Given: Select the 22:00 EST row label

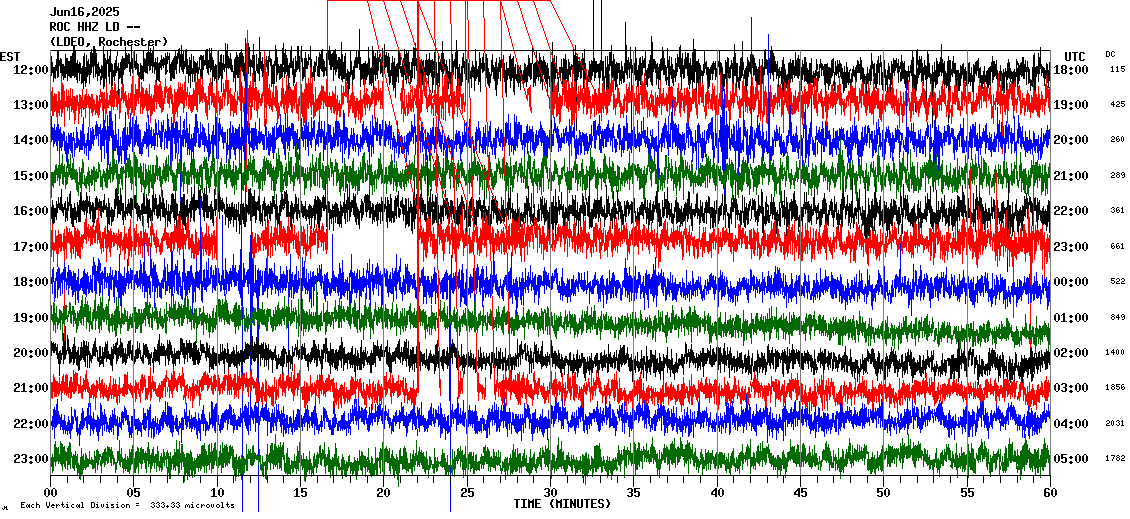Looking at the screenshot, I should (x=30, y=423).
